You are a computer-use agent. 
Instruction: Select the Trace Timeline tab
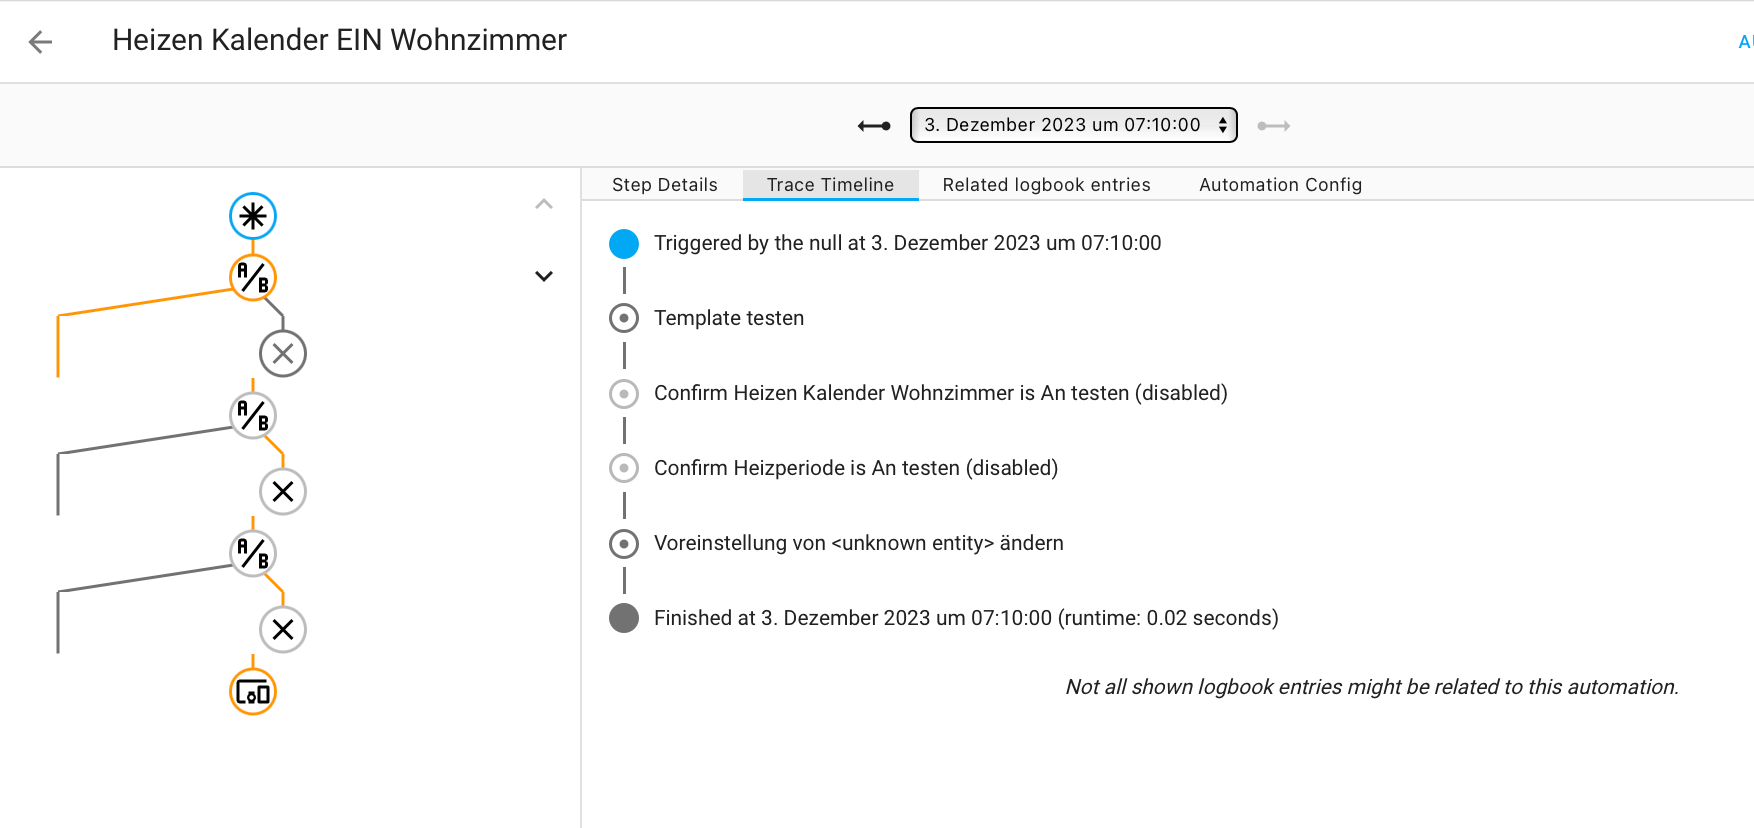pos(830,185)
